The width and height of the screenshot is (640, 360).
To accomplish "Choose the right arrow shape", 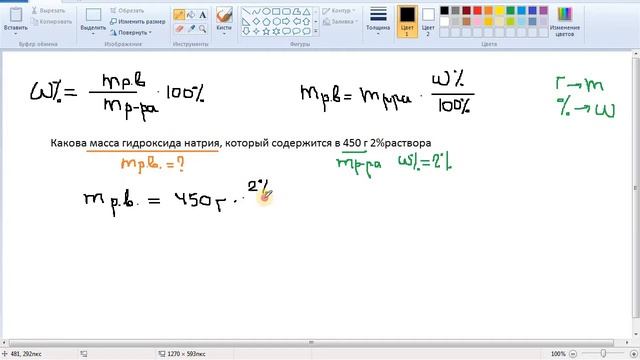I will (x=286, y=21).
